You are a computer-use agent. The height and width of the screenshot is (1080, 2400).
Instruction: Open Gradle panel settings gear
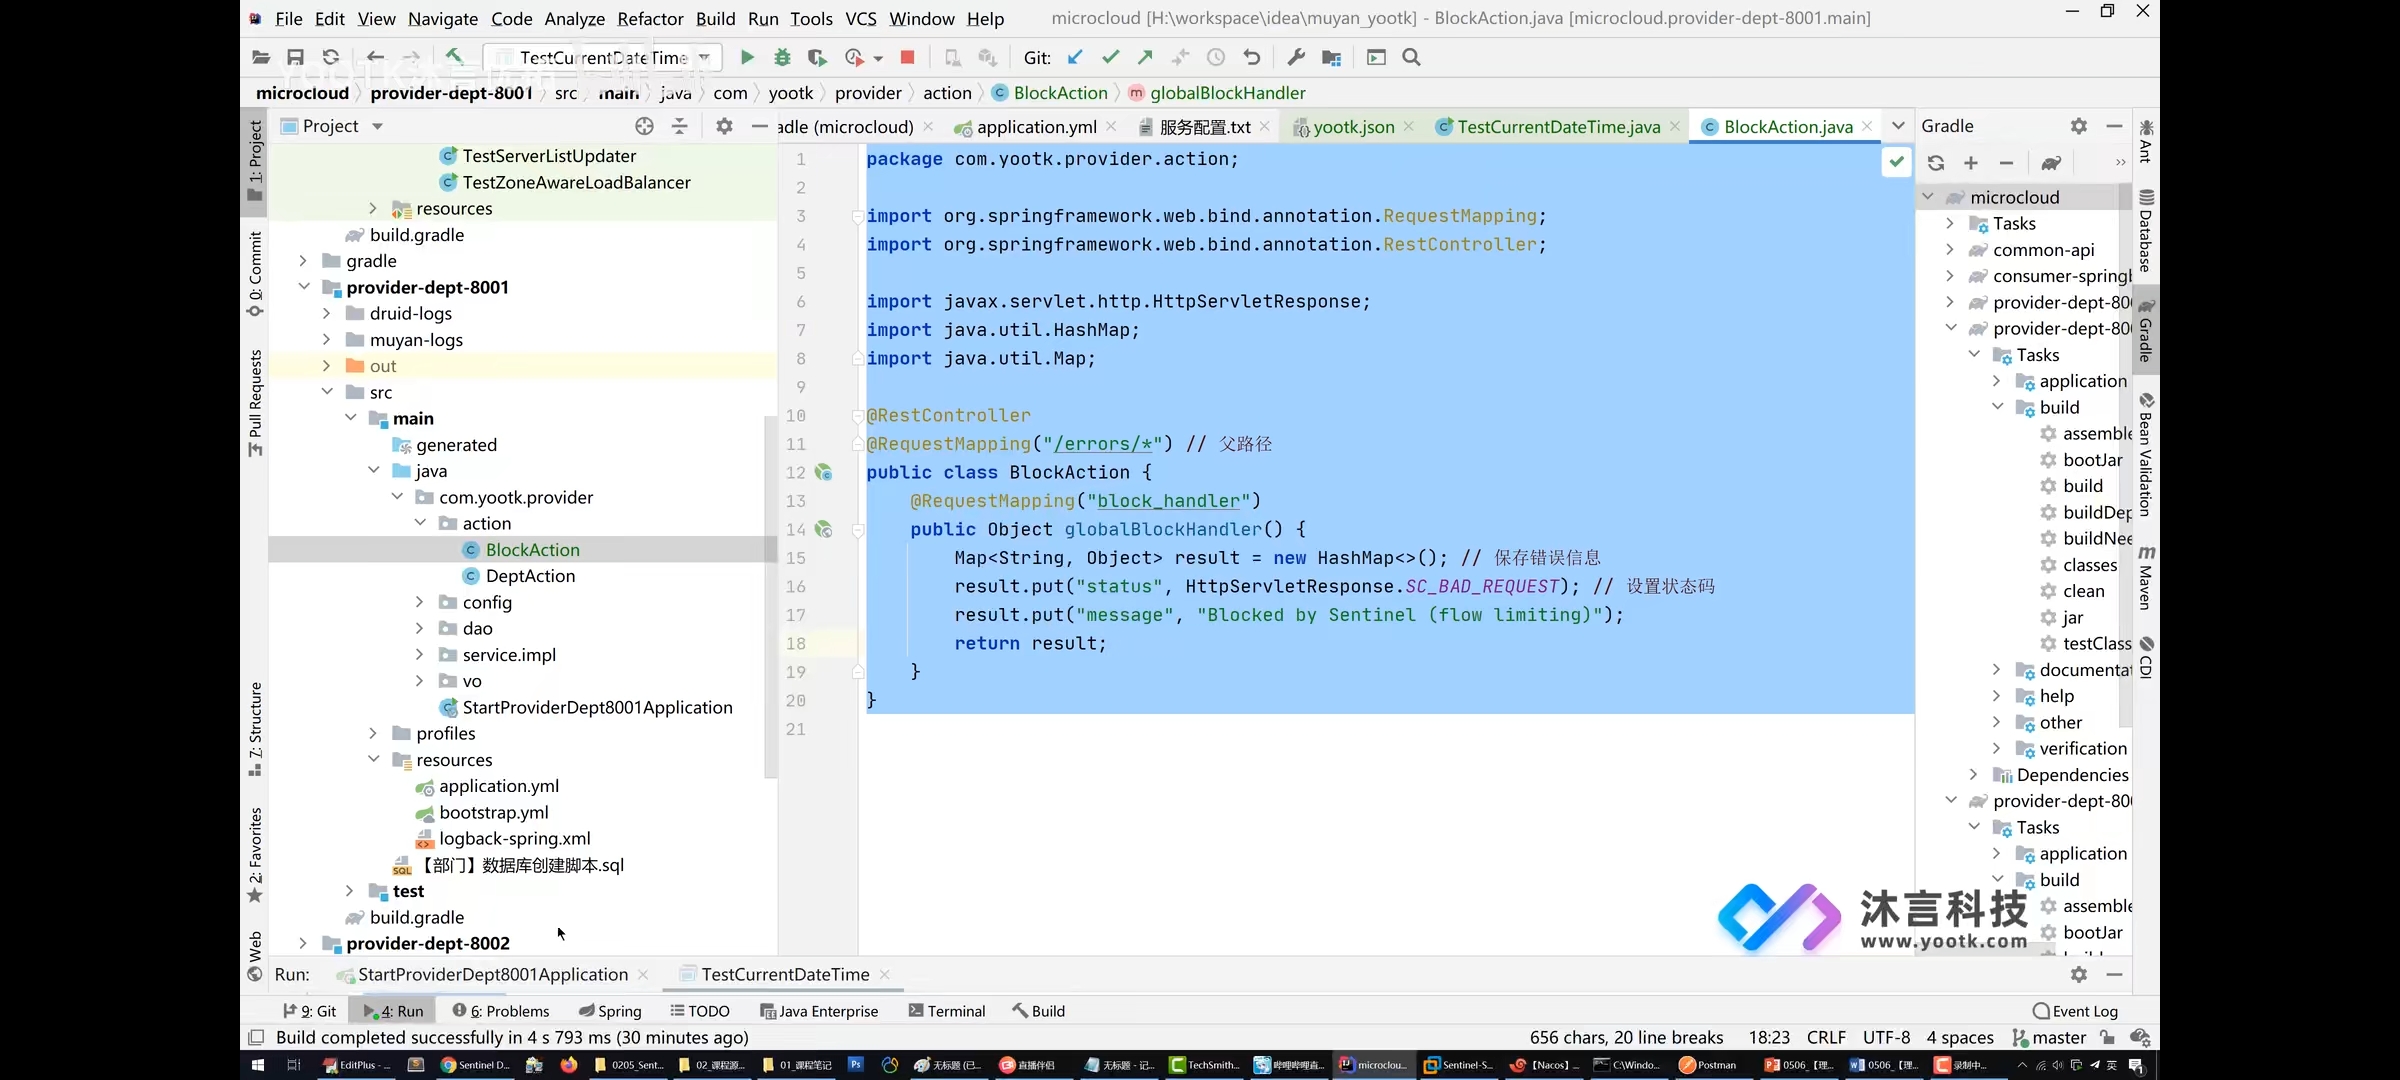pyautogui.click(x=2079, y=126)
